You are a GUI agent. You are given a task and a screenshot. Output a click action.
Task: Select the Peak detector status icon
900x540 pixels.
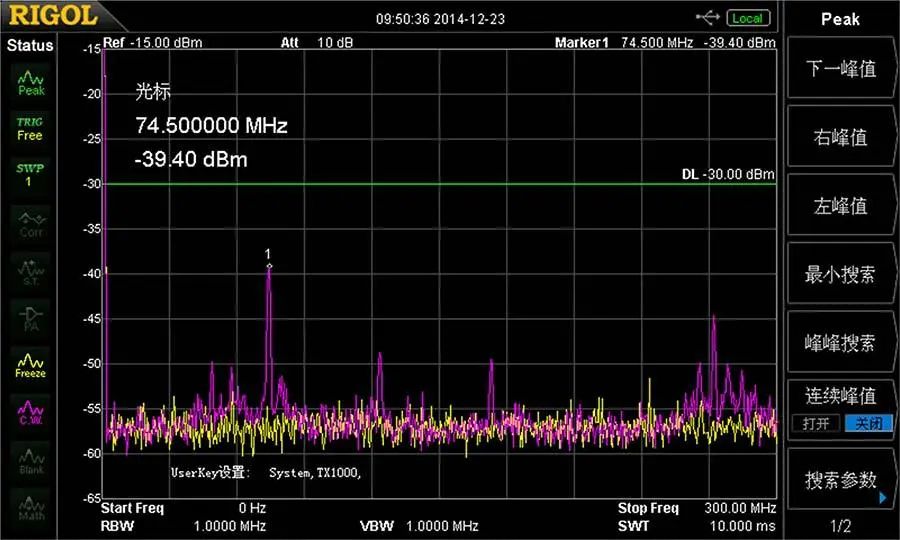[x=30, y=82]
